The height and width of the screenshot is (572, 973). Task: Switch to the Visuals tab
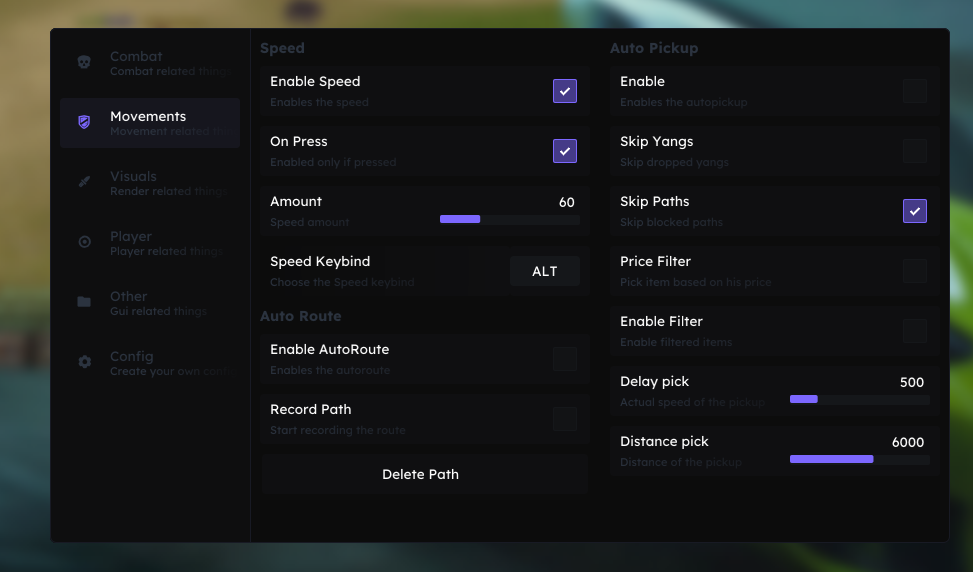pyautogui.click(x=150, y=183)
